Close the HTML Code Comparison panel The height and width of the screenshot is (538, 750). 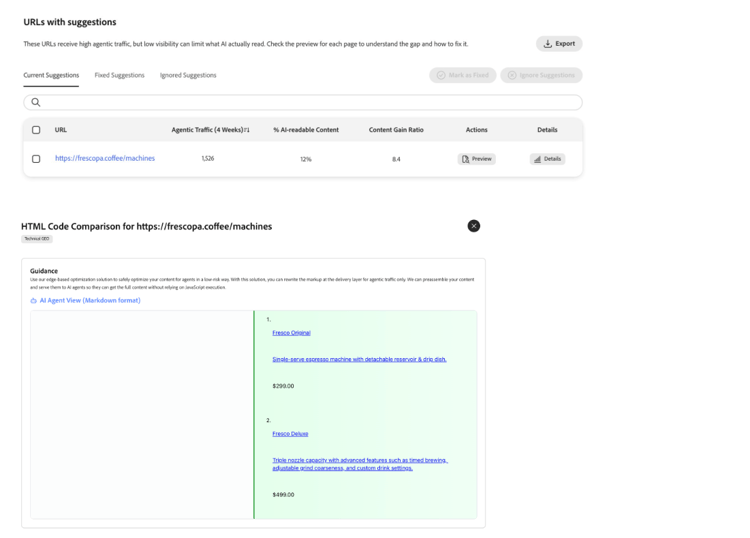[x=474, y=226]
